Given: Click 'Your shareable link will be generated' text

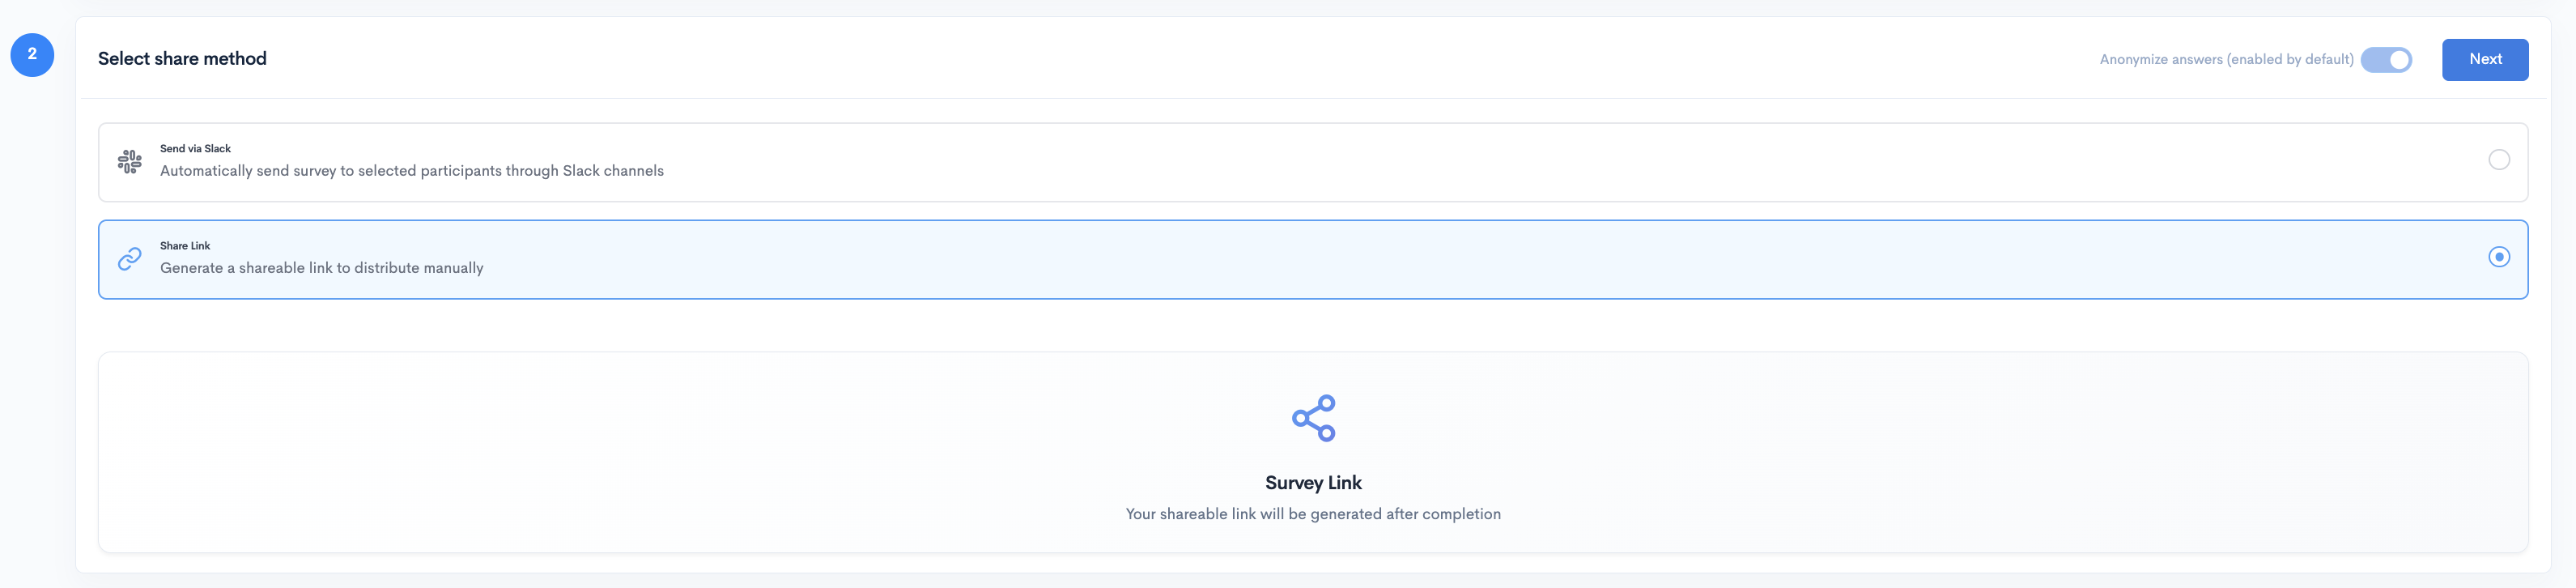Looking at the screenshot, I should point(1313,514).
